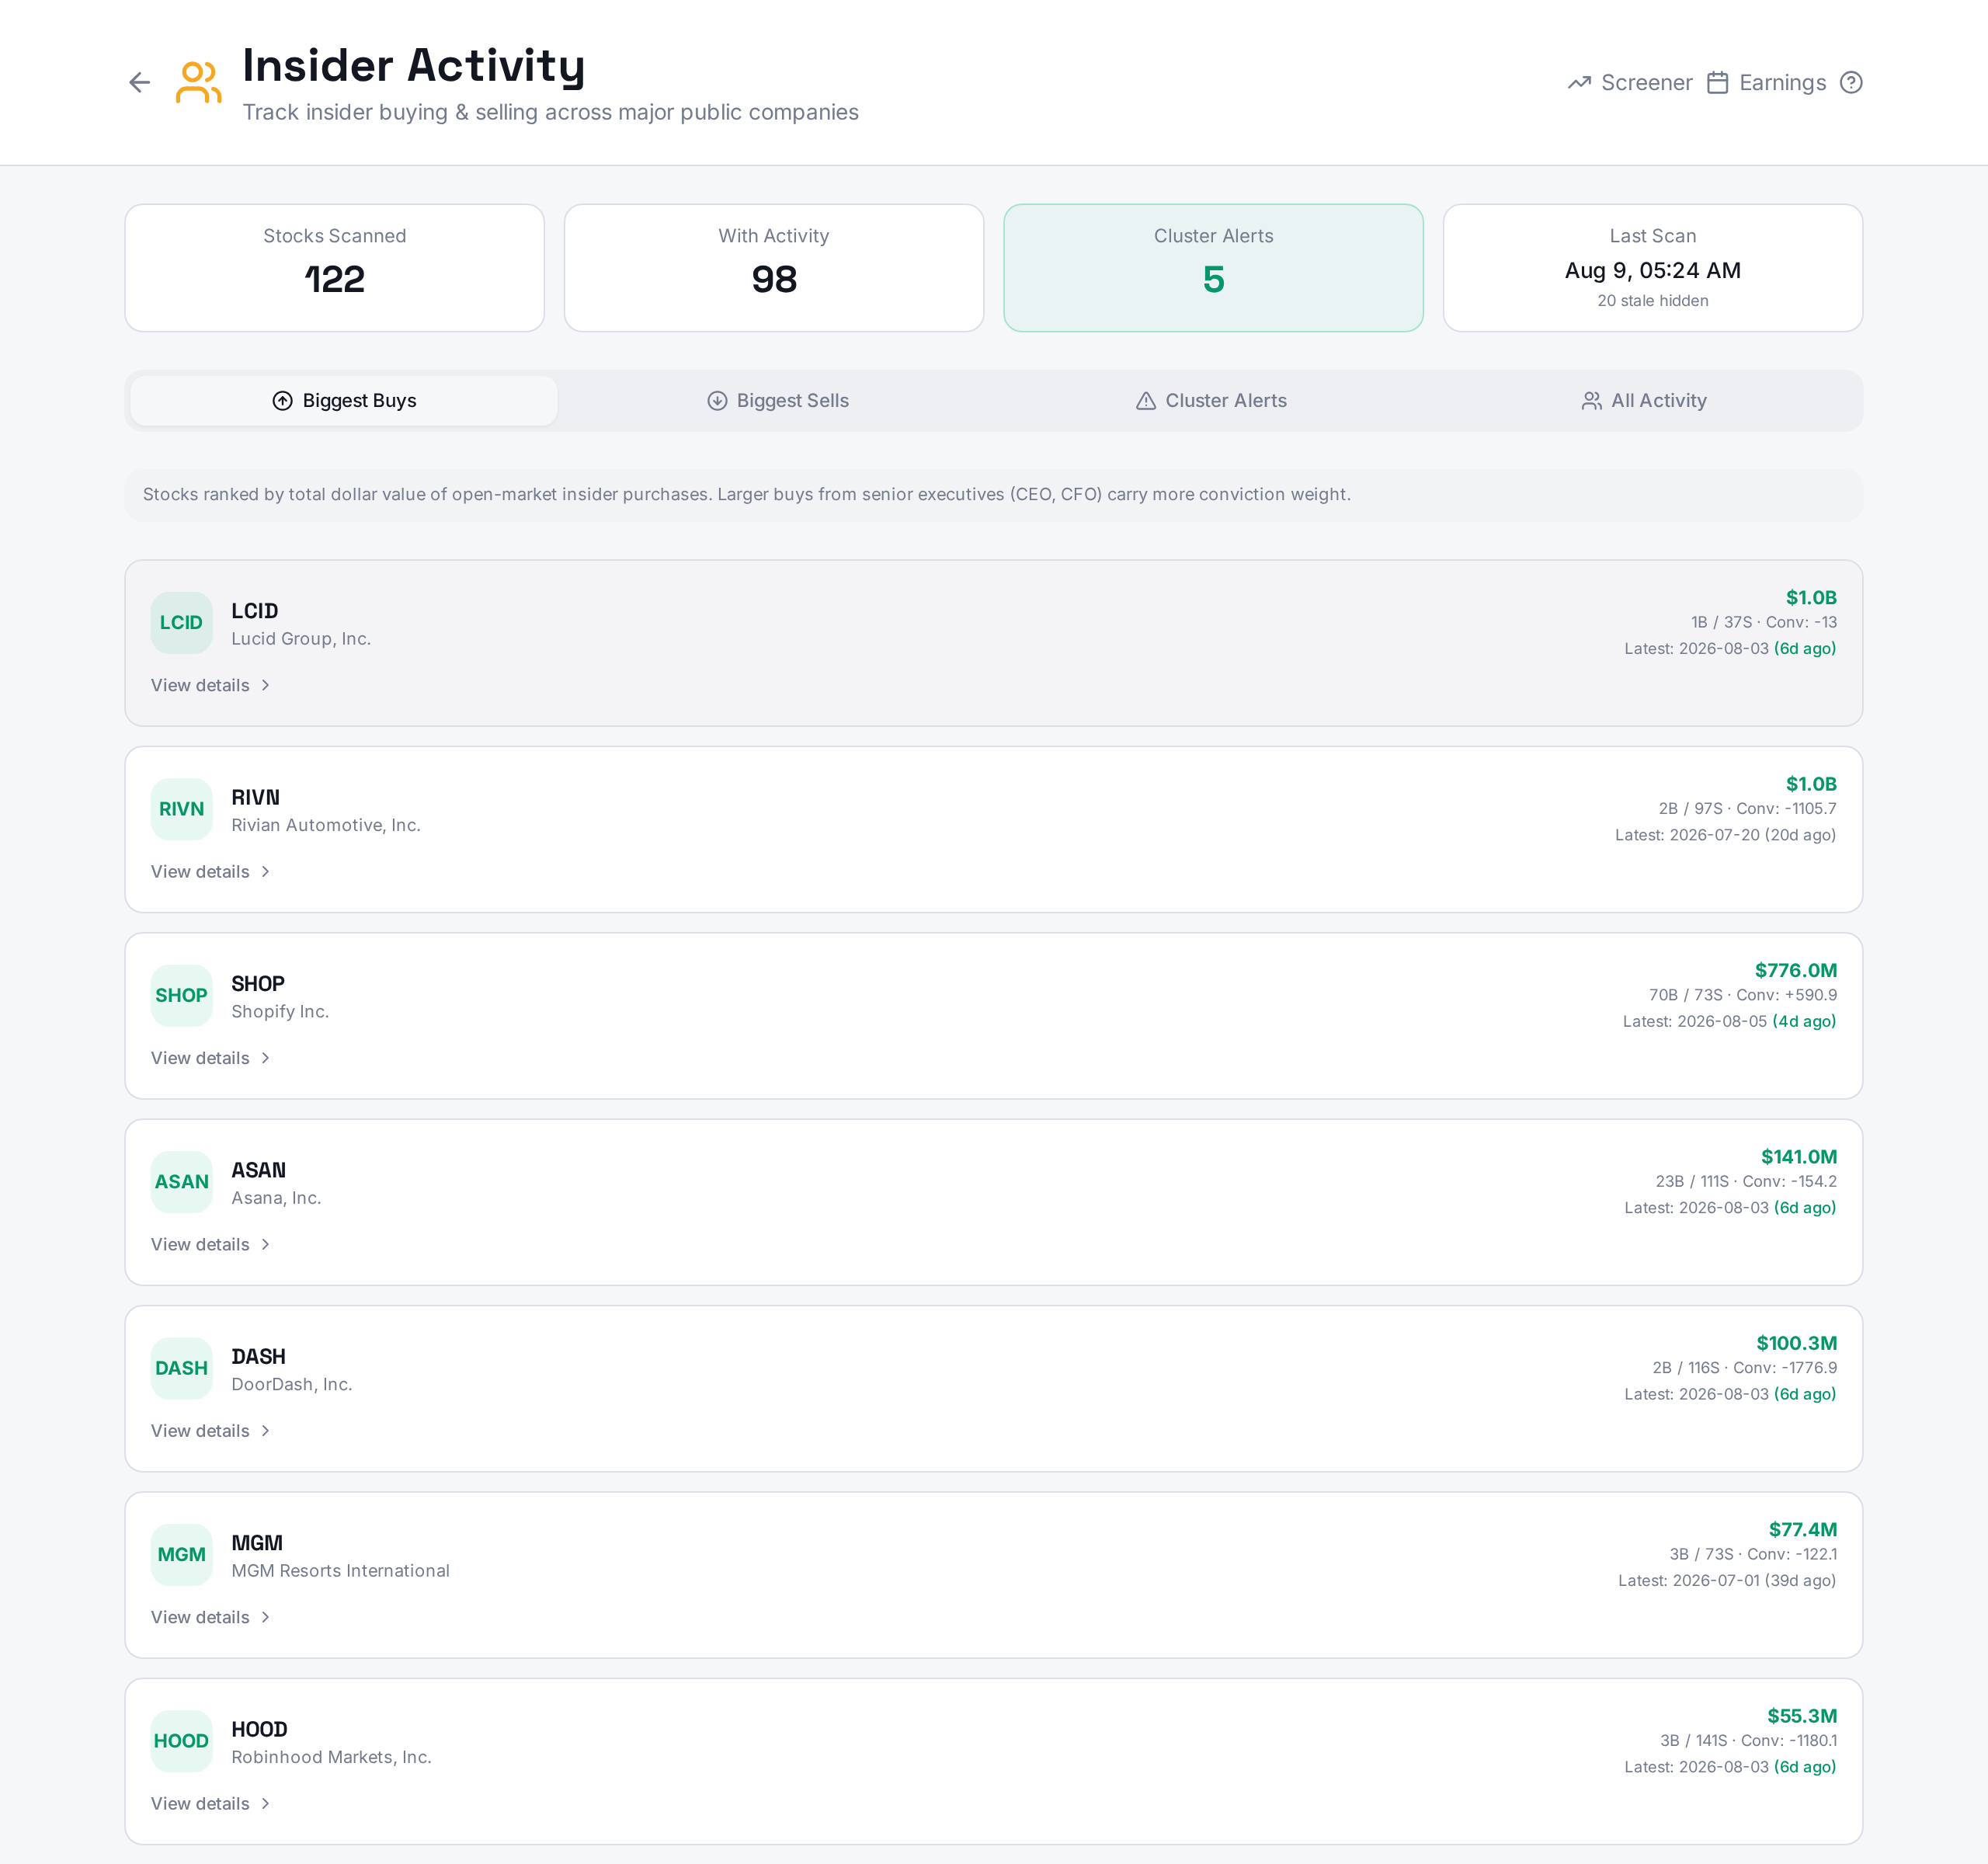
Task: Click the down-arrow icon on Biggest Sells
Action: point(717,401)
